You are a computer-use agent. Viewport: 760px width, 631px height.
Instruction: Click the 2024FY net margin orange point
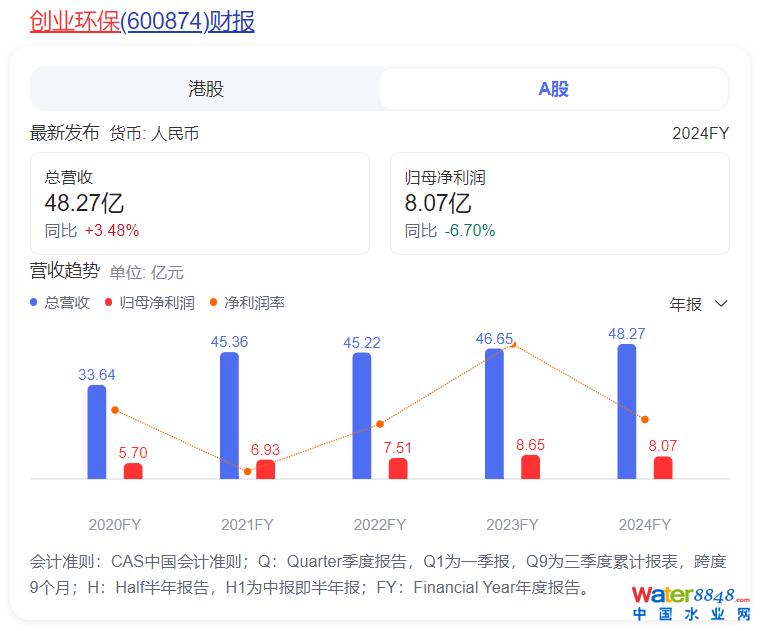click(645, 419)
